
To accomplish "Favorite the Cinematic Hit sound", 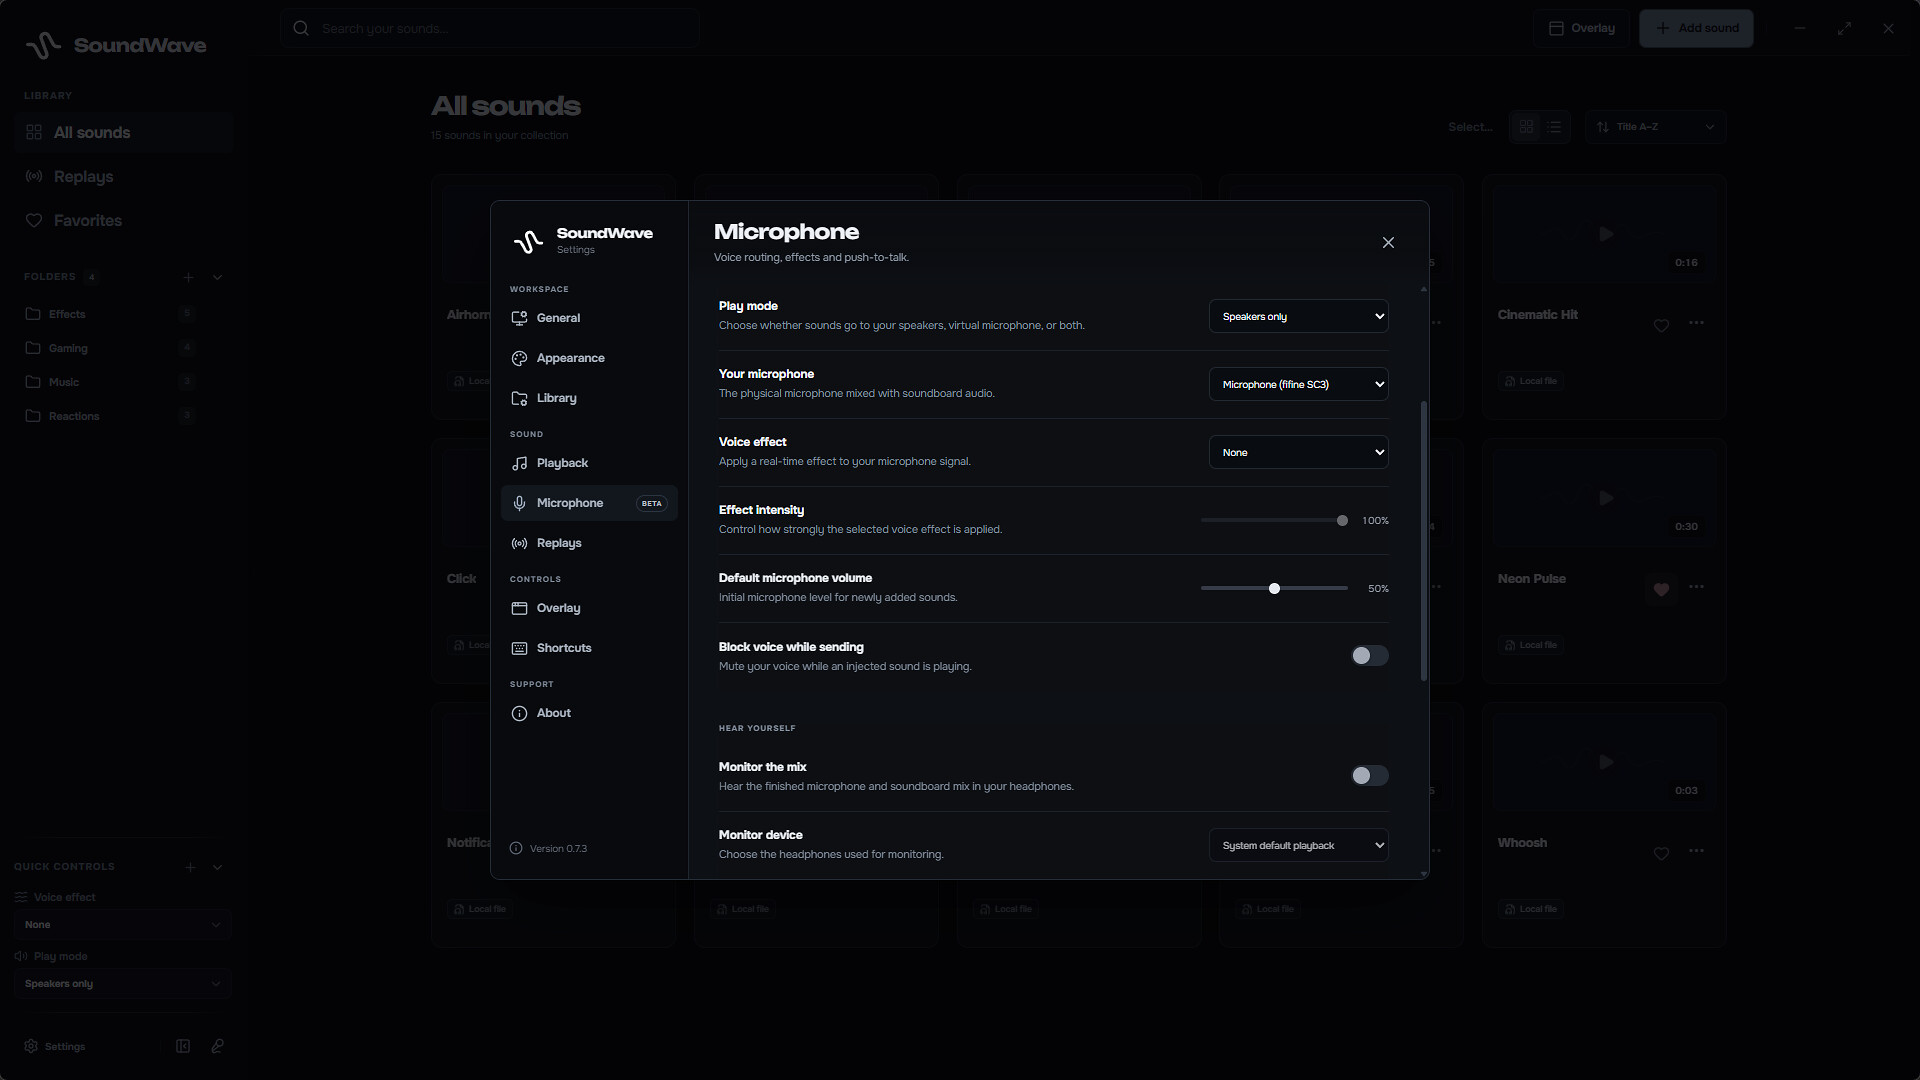I will [1661, 325].
